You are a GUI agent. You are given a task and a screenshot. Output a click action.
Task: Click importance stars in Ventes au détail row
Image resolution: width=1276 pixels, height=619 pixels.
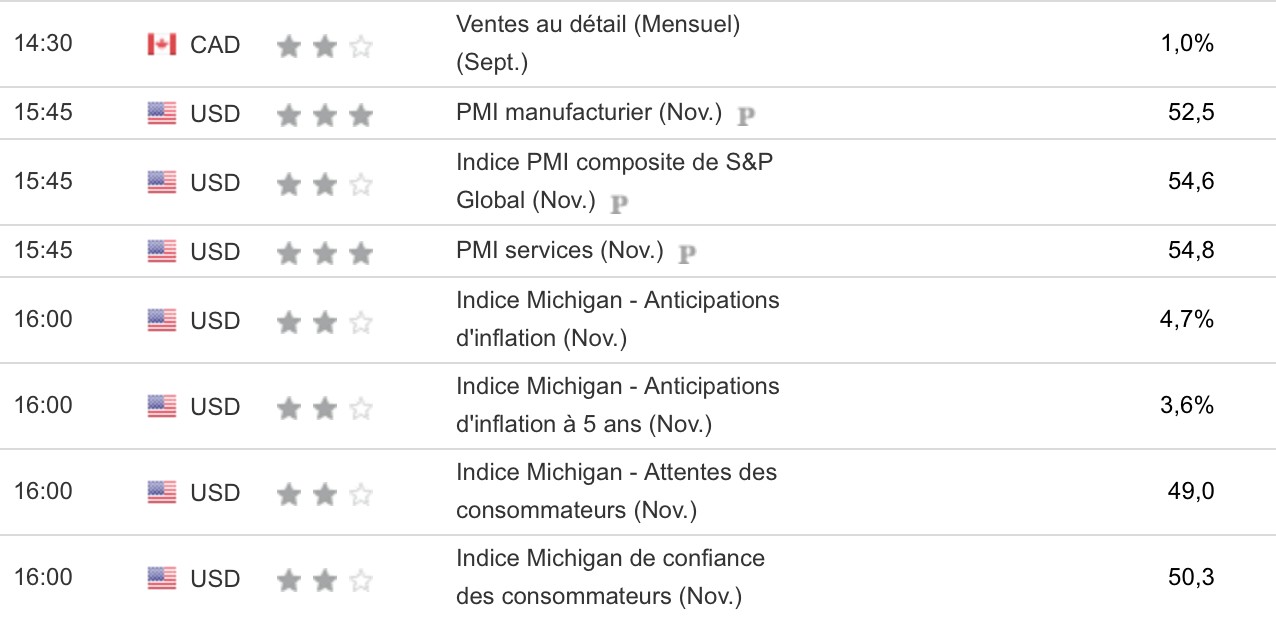point(324,46)
